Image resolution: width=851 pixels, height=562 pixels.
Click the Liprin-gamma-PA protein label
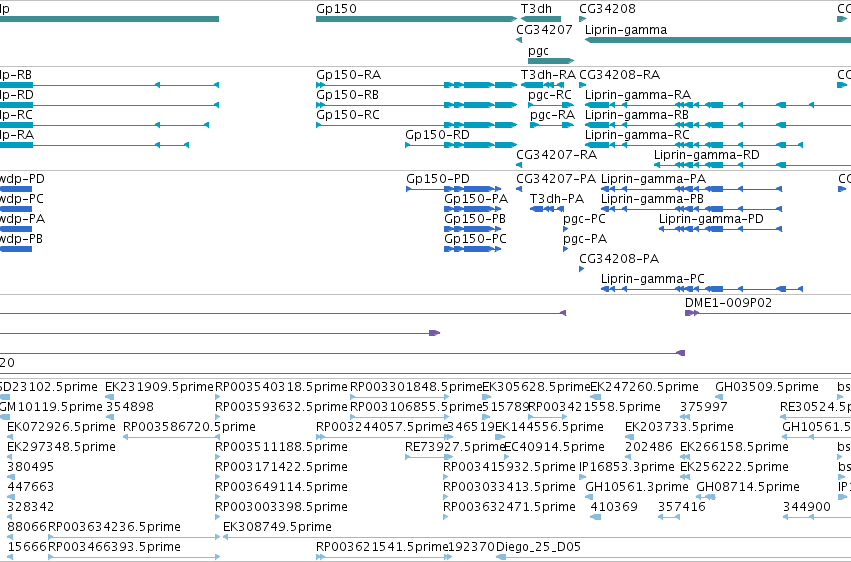coord(653,179)
